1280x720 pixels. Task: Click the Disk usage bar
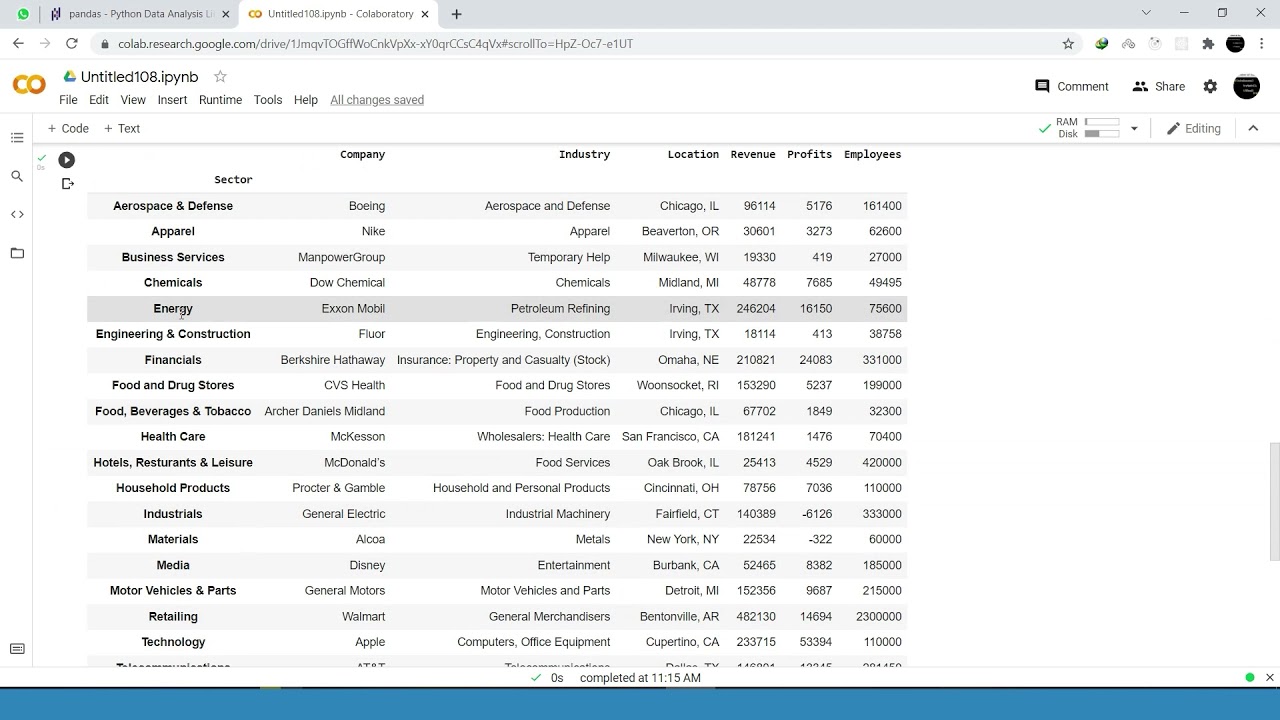pyautogui.click(x=1101, y=134)
